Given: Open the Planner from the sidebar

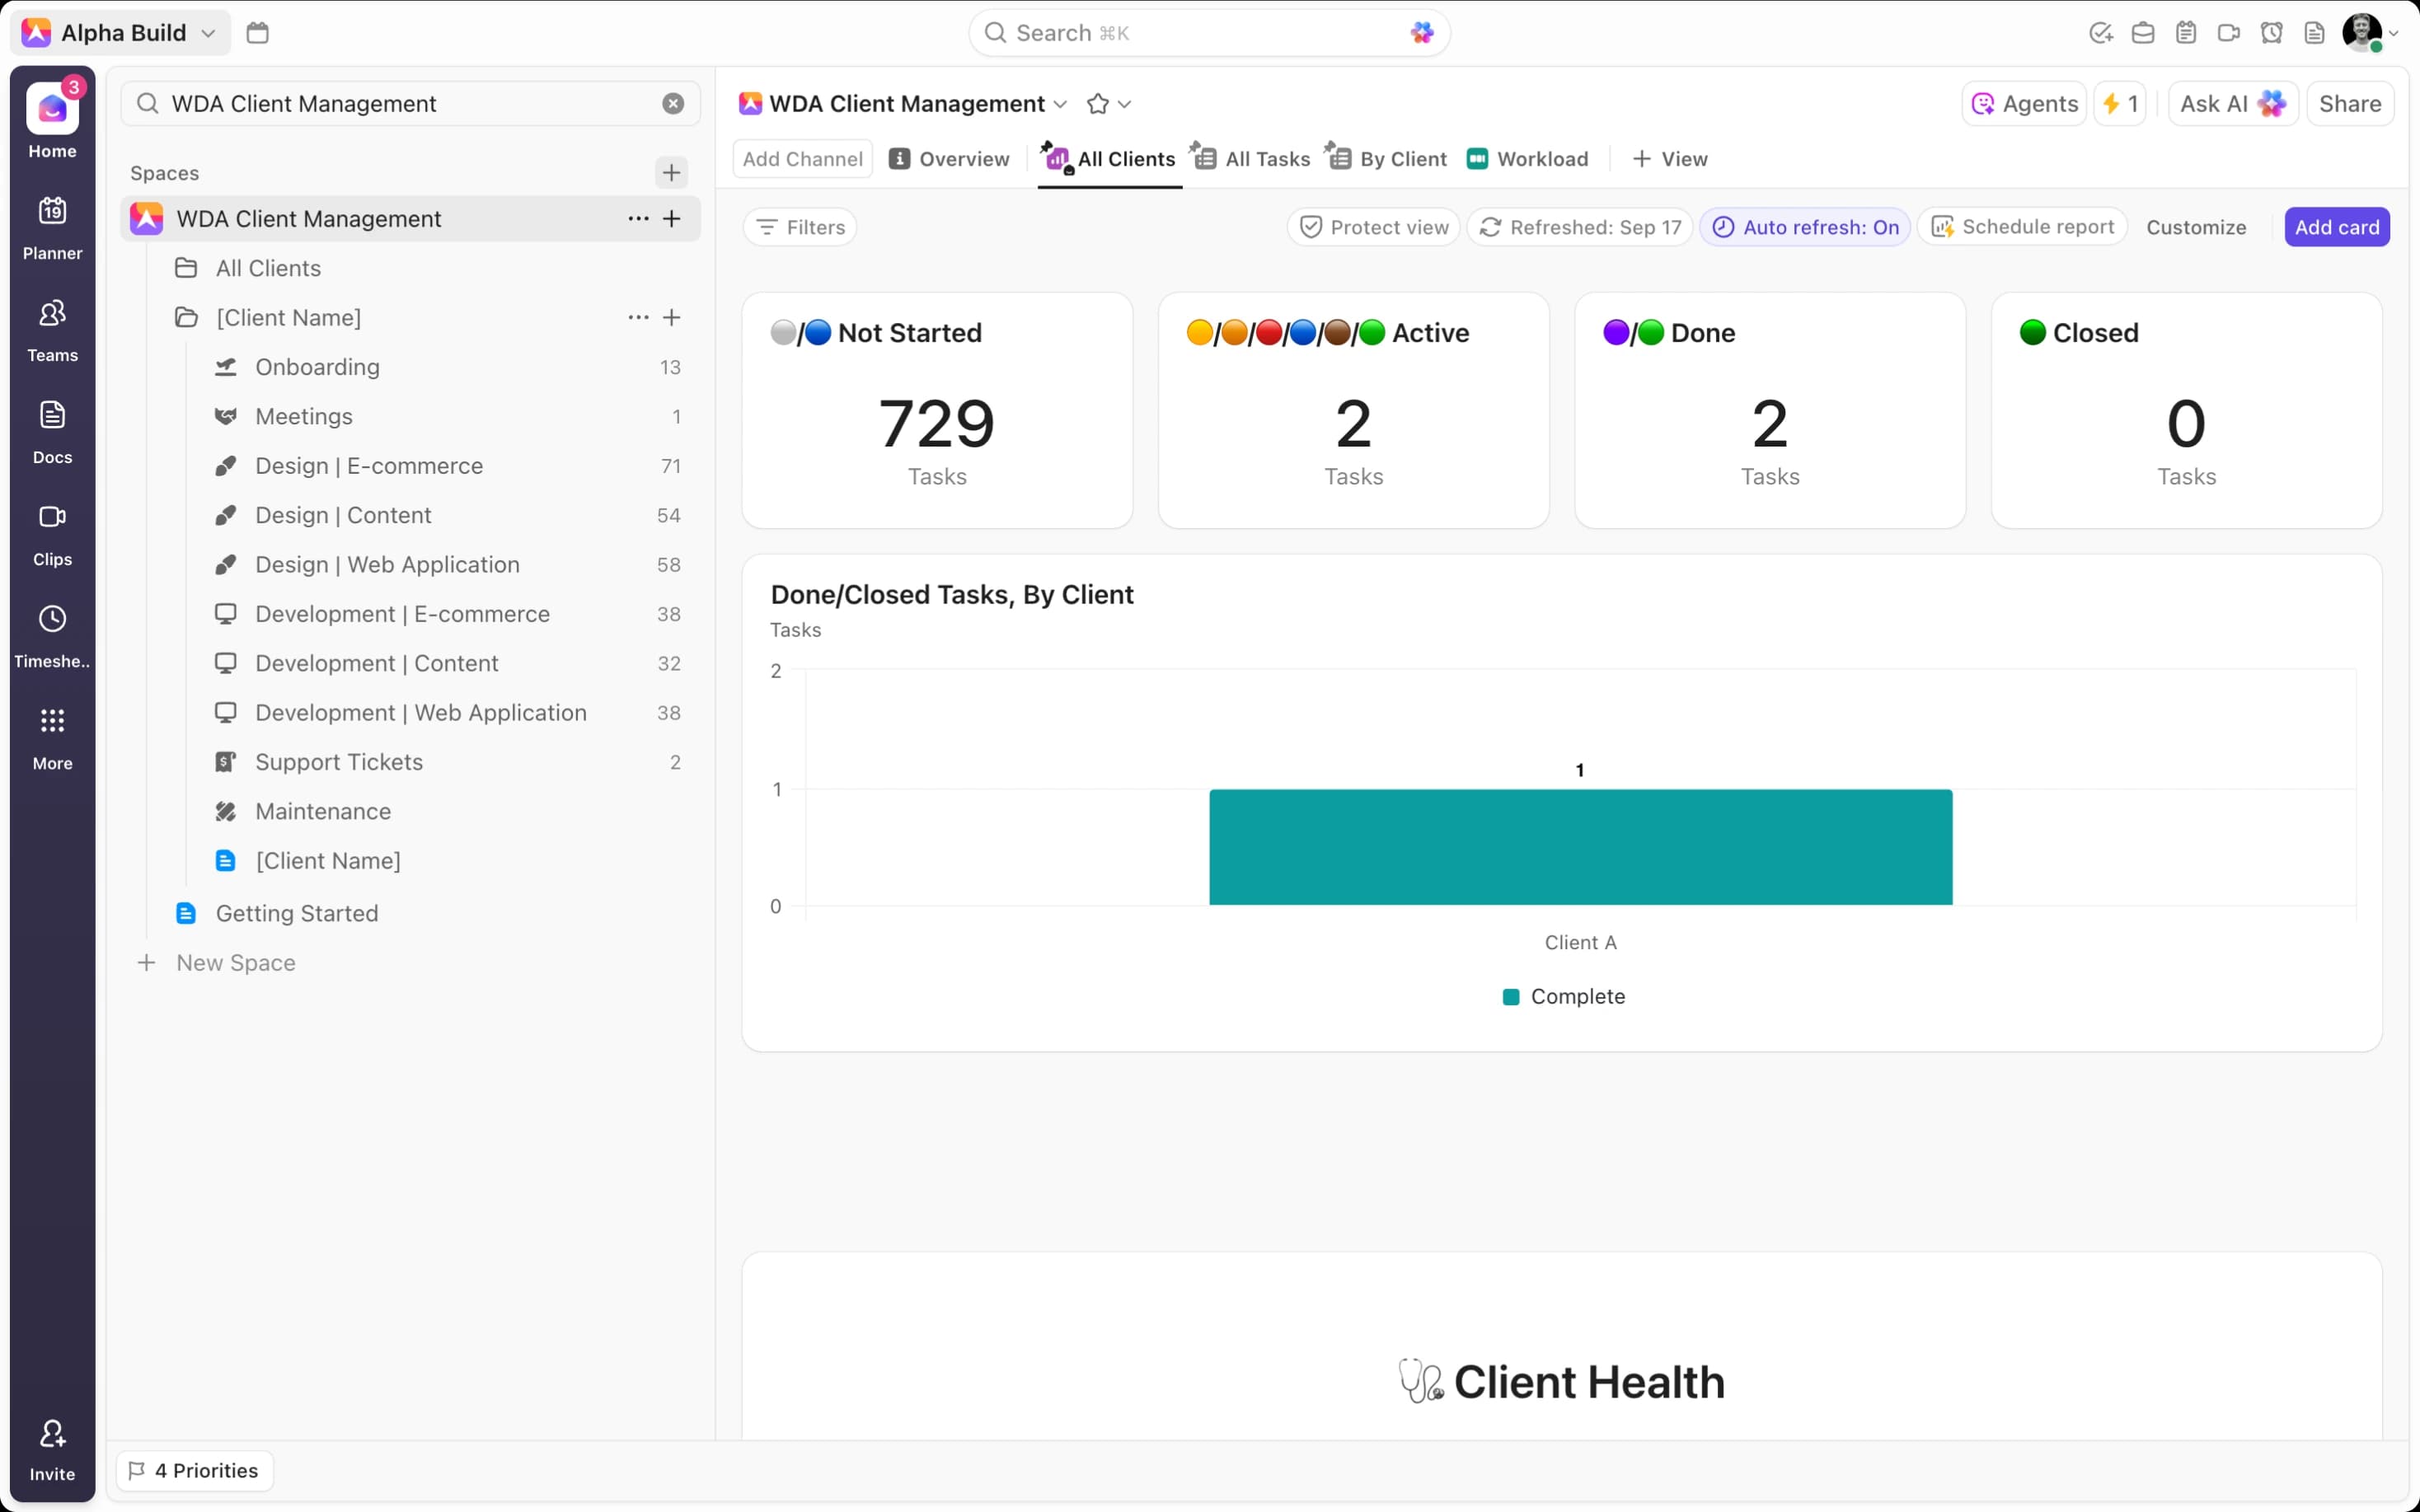Looking at the screenshot, I should [52, 224].
